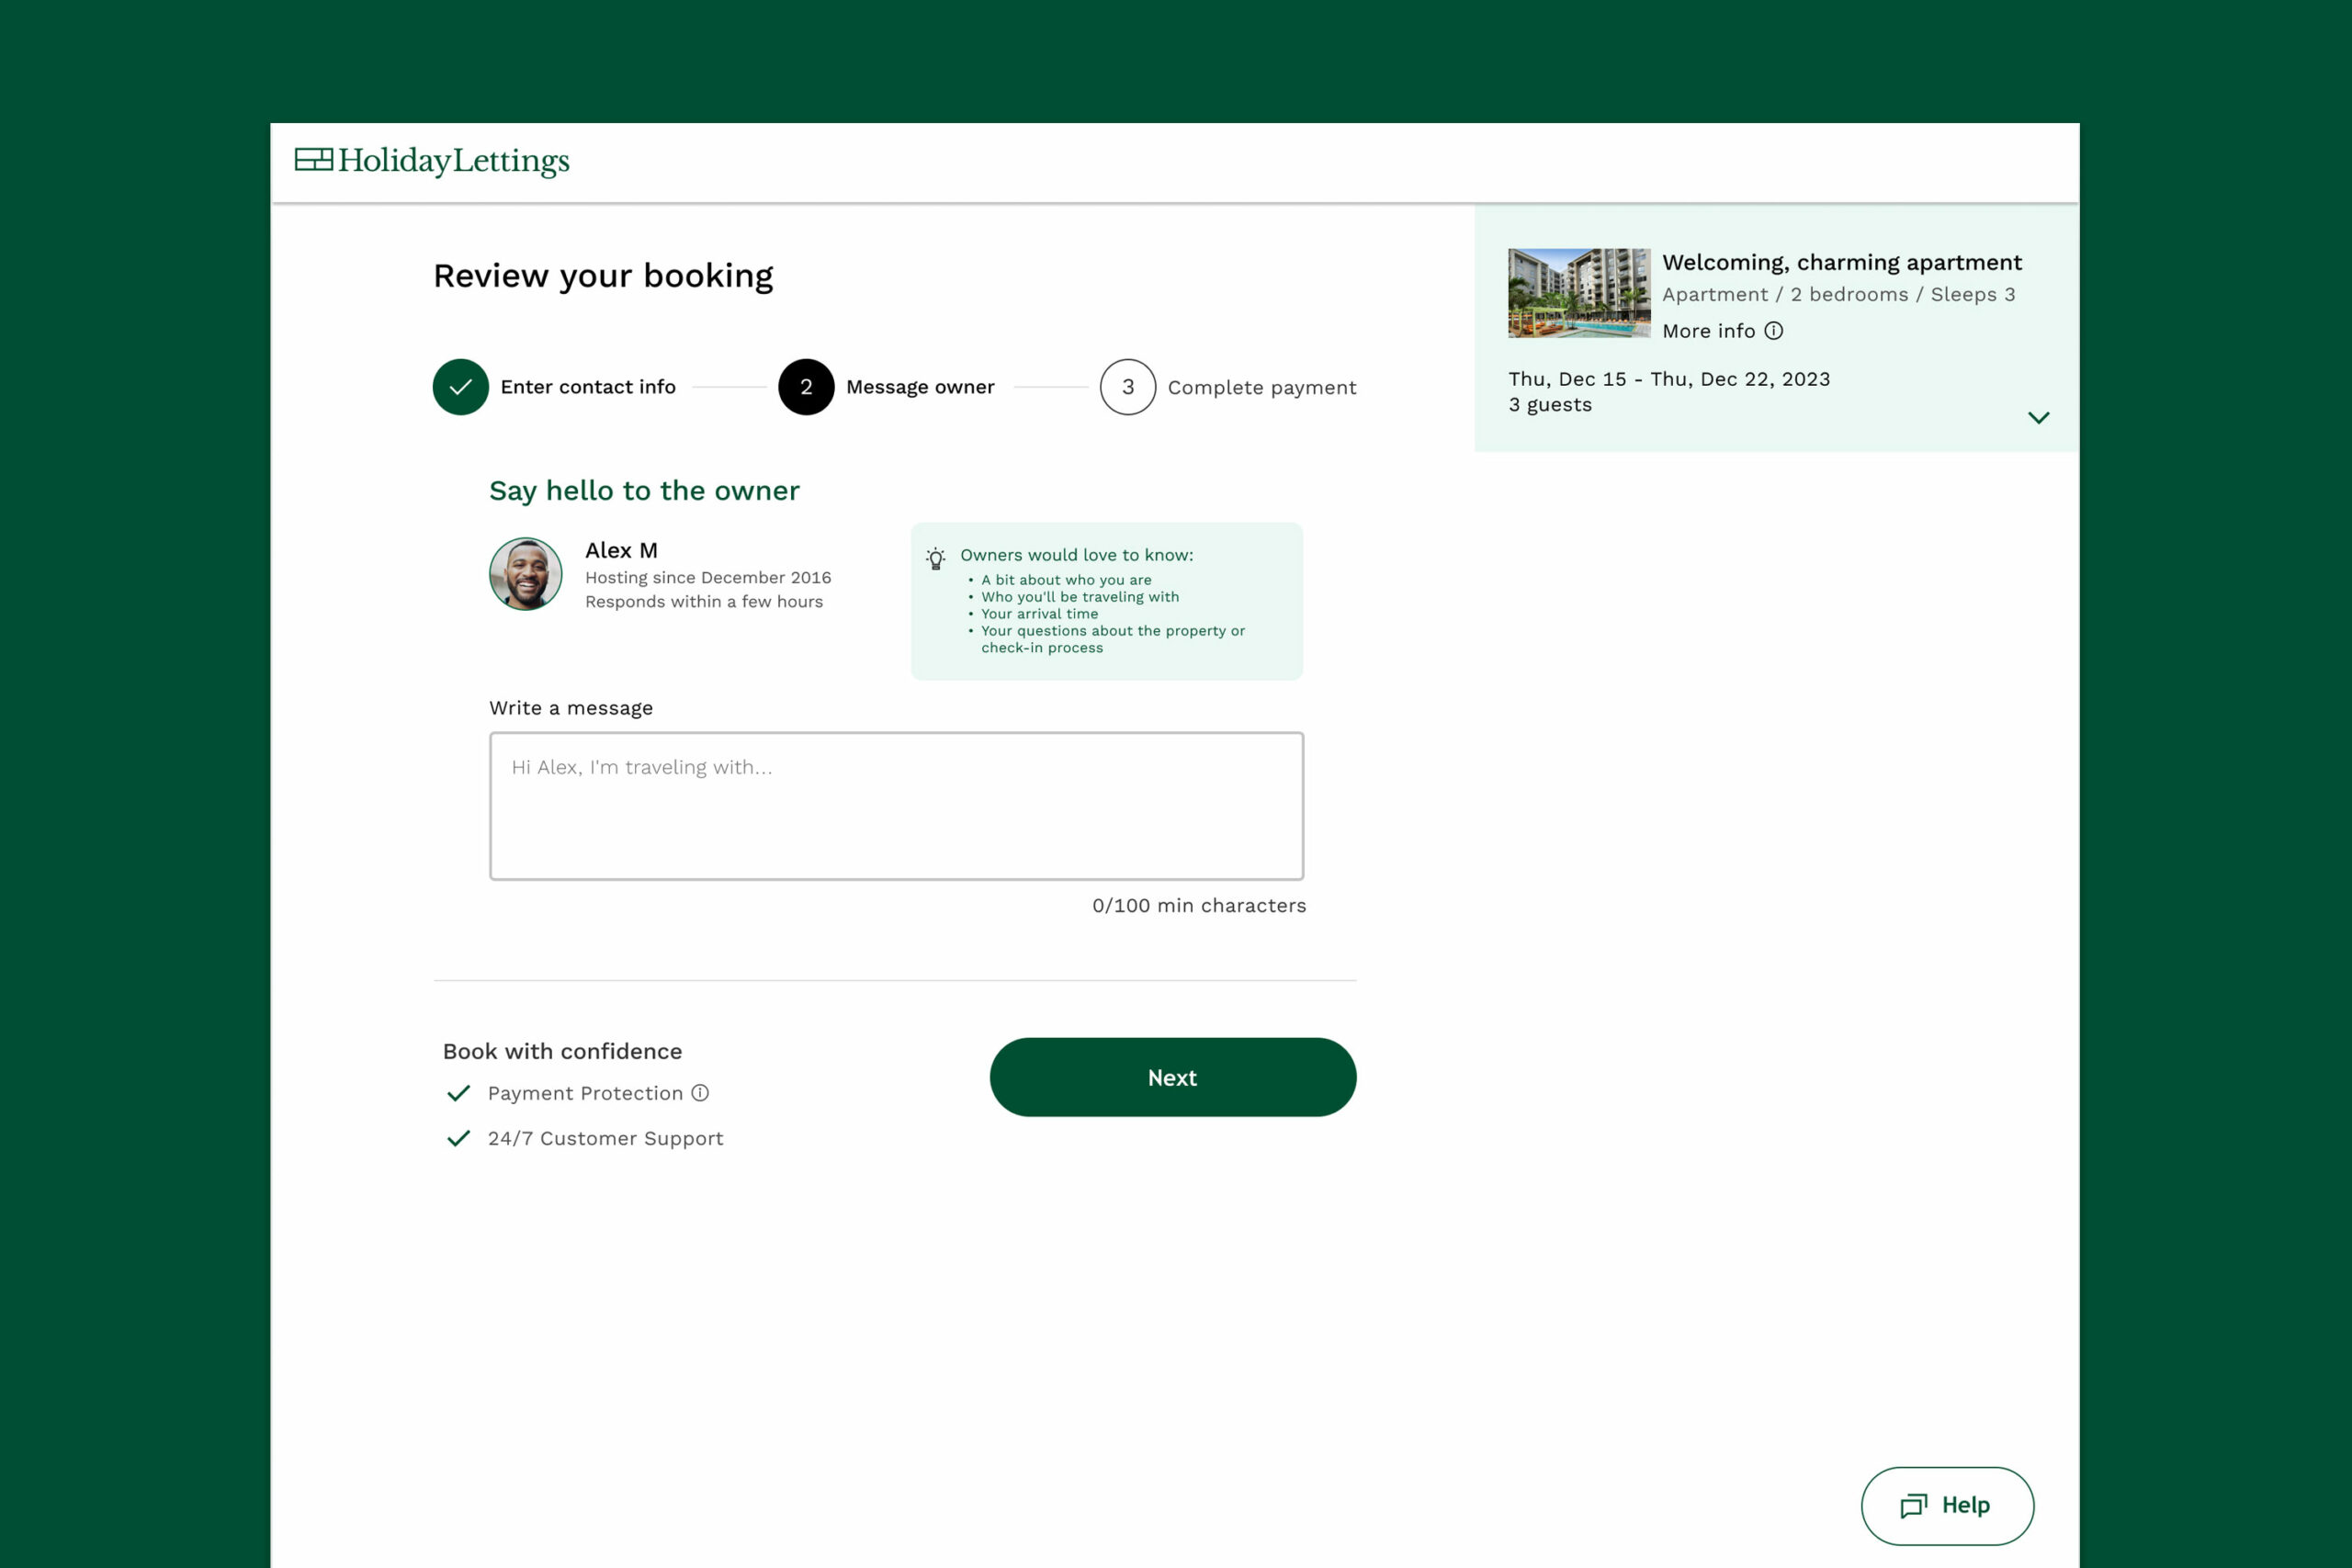Jump to the Complete payment step
The height and width of the screenshot is (1568, 2352).
tap(1261, 388)
